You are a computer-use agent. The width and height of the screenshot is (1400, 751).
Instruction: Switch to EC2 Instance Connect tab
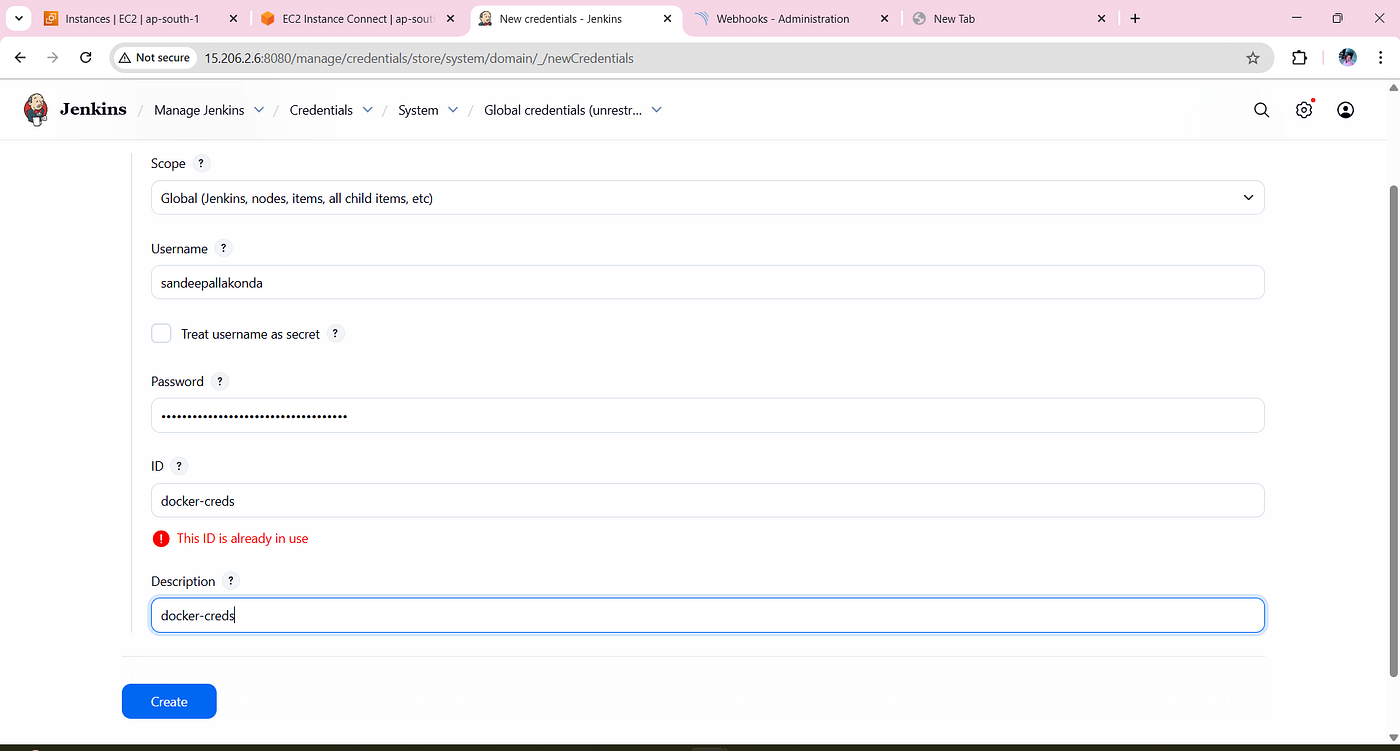(x=359, y=19)
